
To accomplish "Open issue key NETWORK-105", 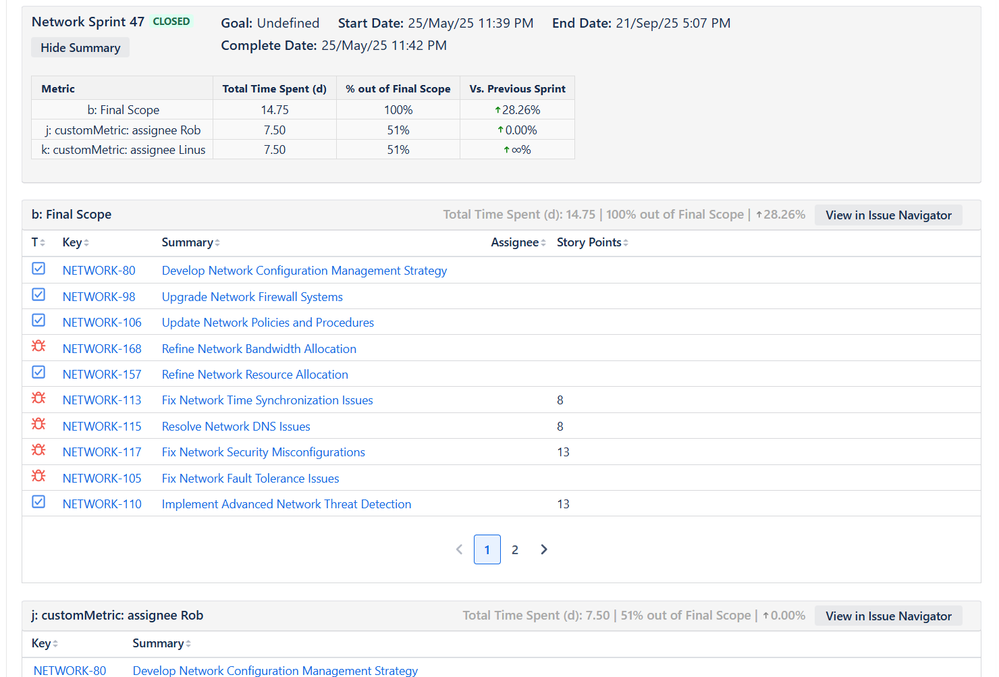I will point(102,478).
